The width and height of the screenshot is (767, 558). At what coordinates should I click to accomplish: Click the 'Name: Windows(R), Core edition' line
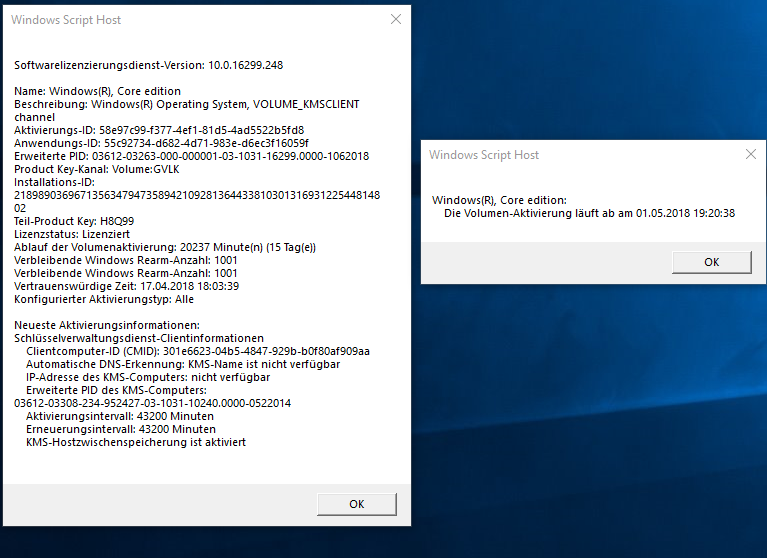[97, 91]
